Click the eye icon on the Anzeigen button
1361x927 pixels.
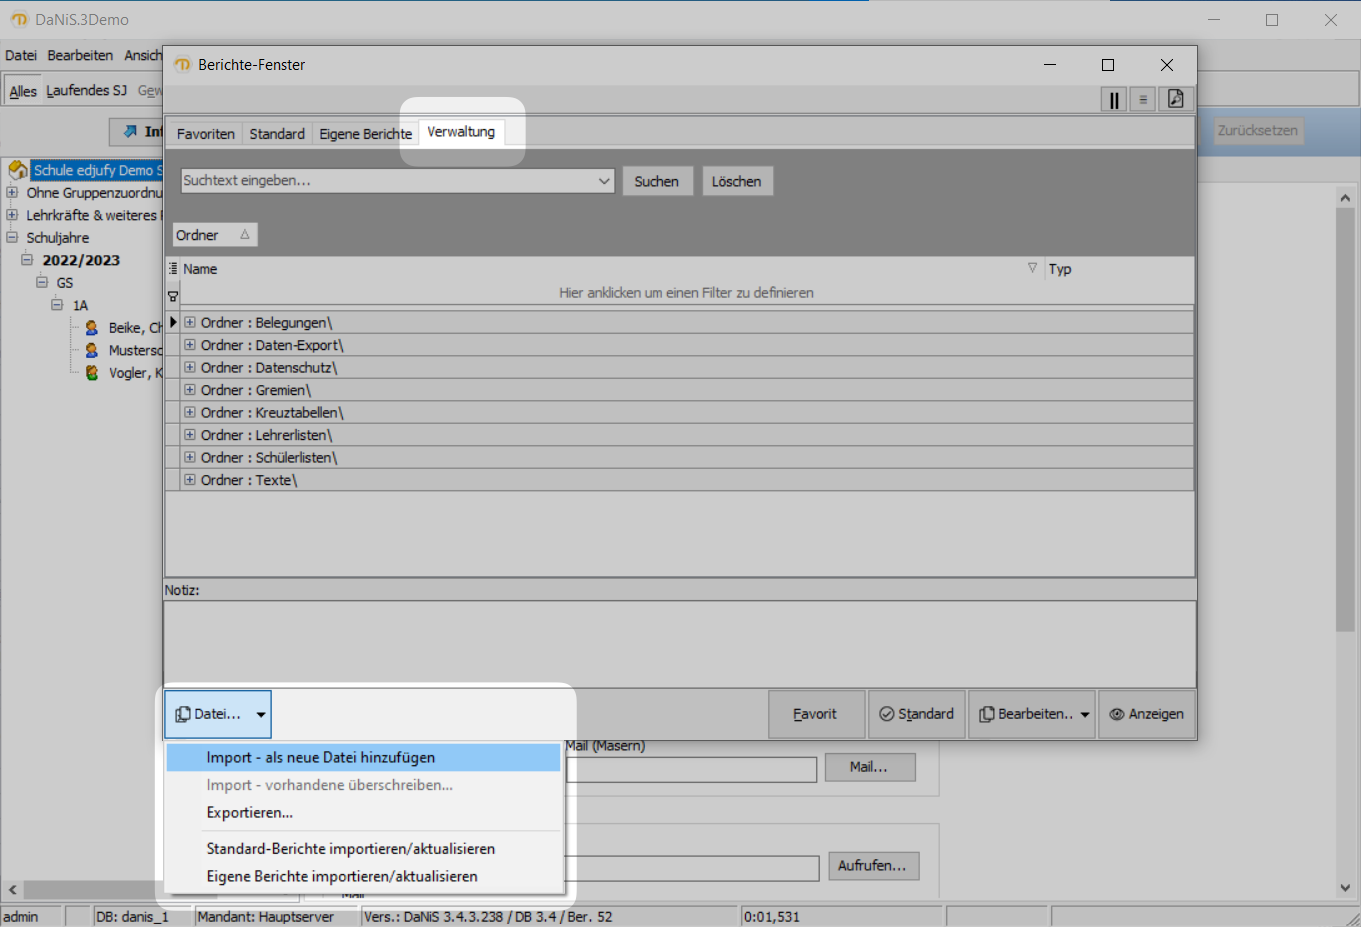(x=1115, y=714)
